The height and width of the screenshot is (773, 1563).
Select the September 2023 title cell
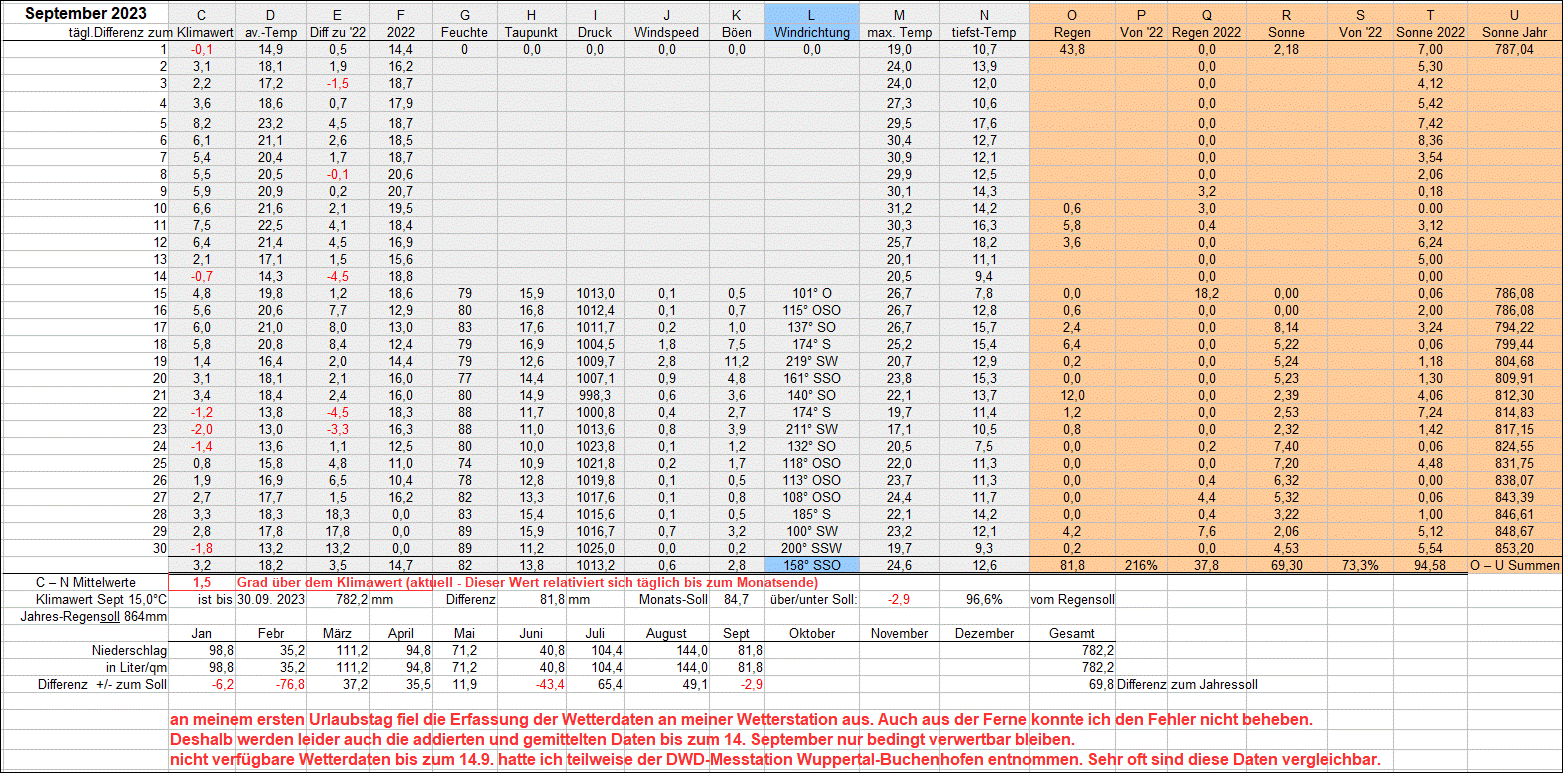click(85, 13)
